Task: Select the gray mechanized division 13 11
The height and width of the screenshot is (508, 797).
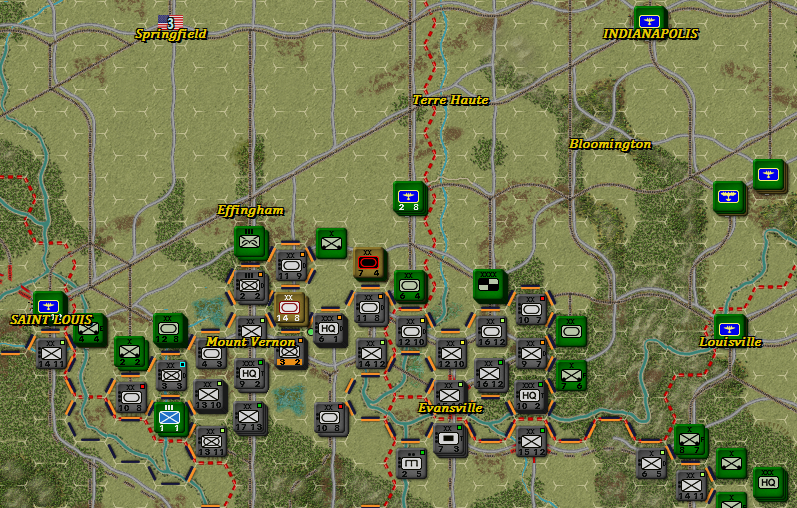Action: tap(210, 441)
